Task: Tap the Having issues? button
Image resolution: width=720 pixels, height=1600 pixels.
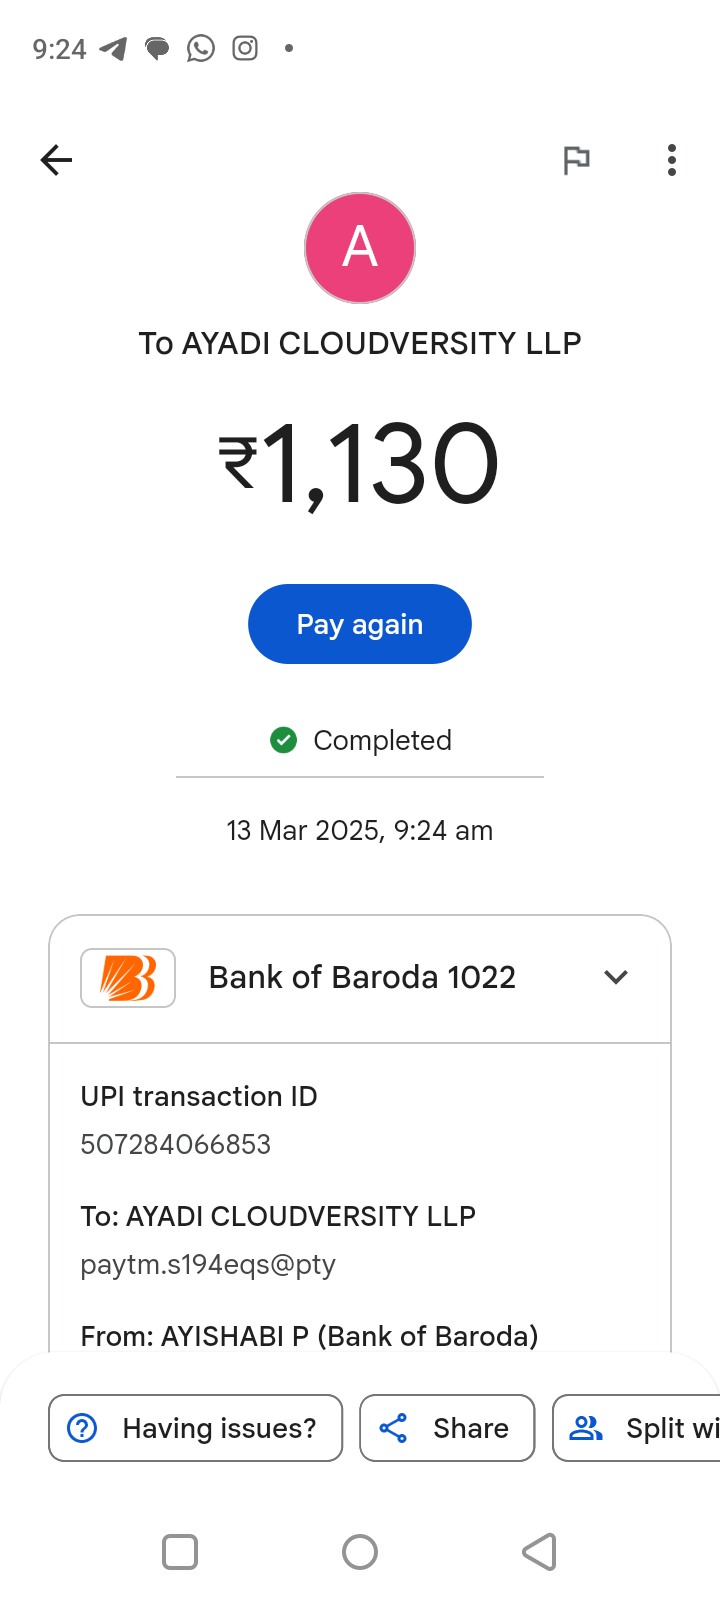Action: tap(196, 1428)
